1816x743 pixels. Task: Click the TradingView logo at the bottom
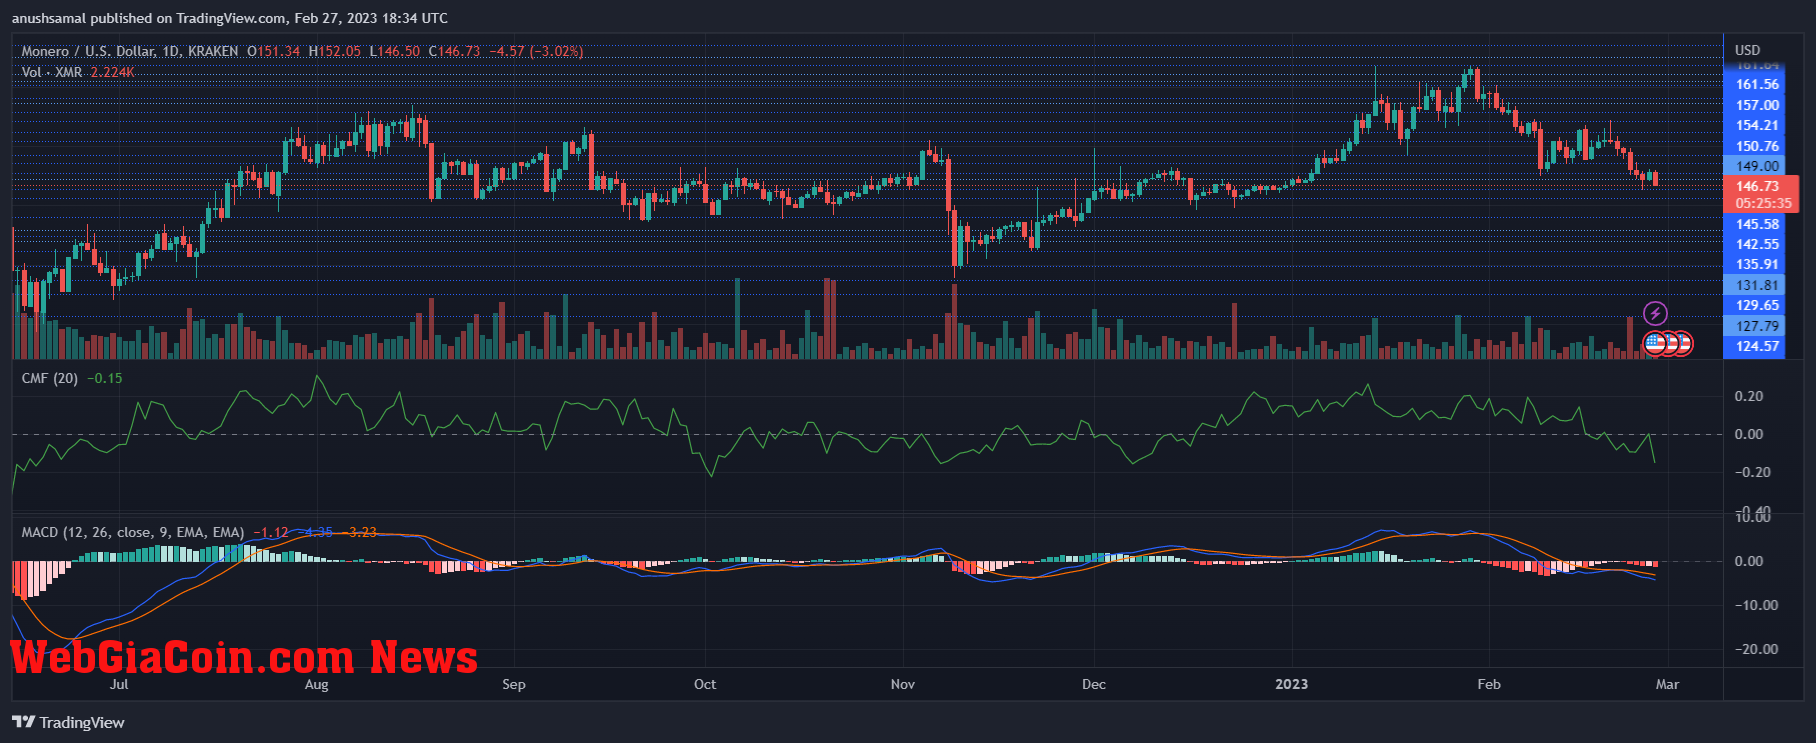point(68,722)
